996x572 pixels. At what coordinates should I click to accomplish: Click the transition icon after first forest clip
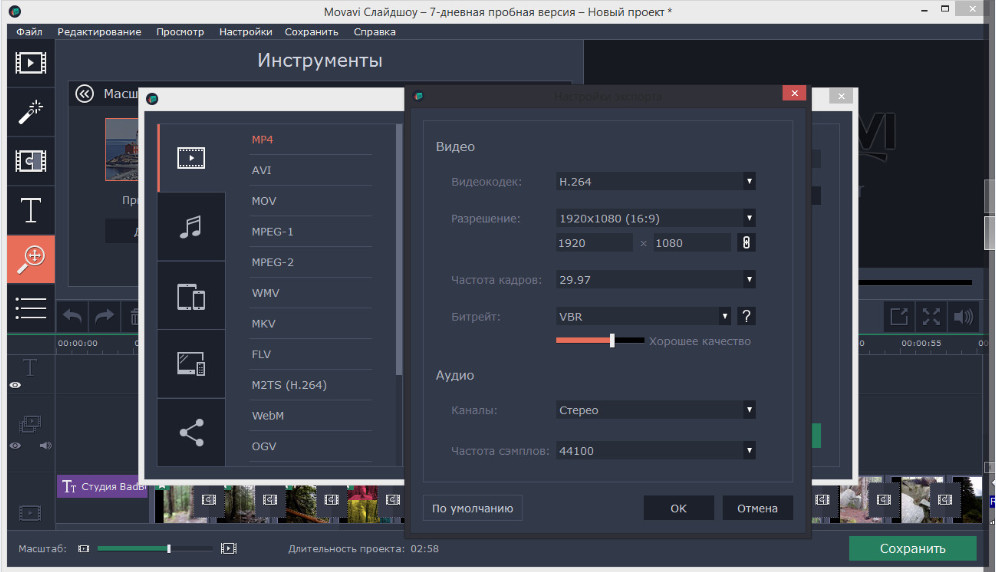(208, 500)
